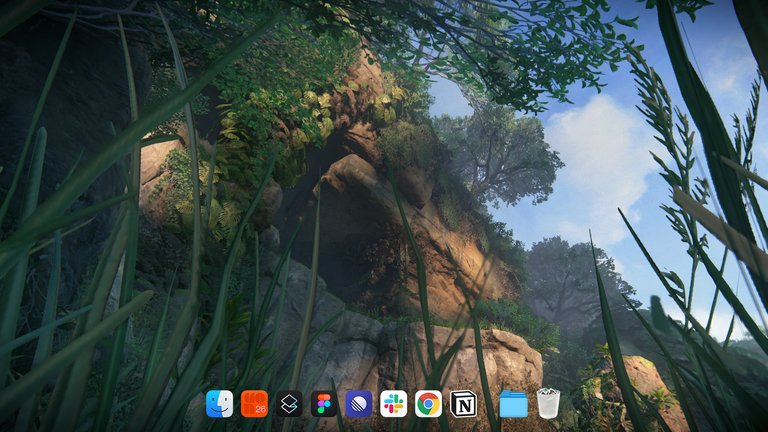This screenshot has height=432, width=768.
Task: Open Slack from the dock
Action: (x=393, y=404)
